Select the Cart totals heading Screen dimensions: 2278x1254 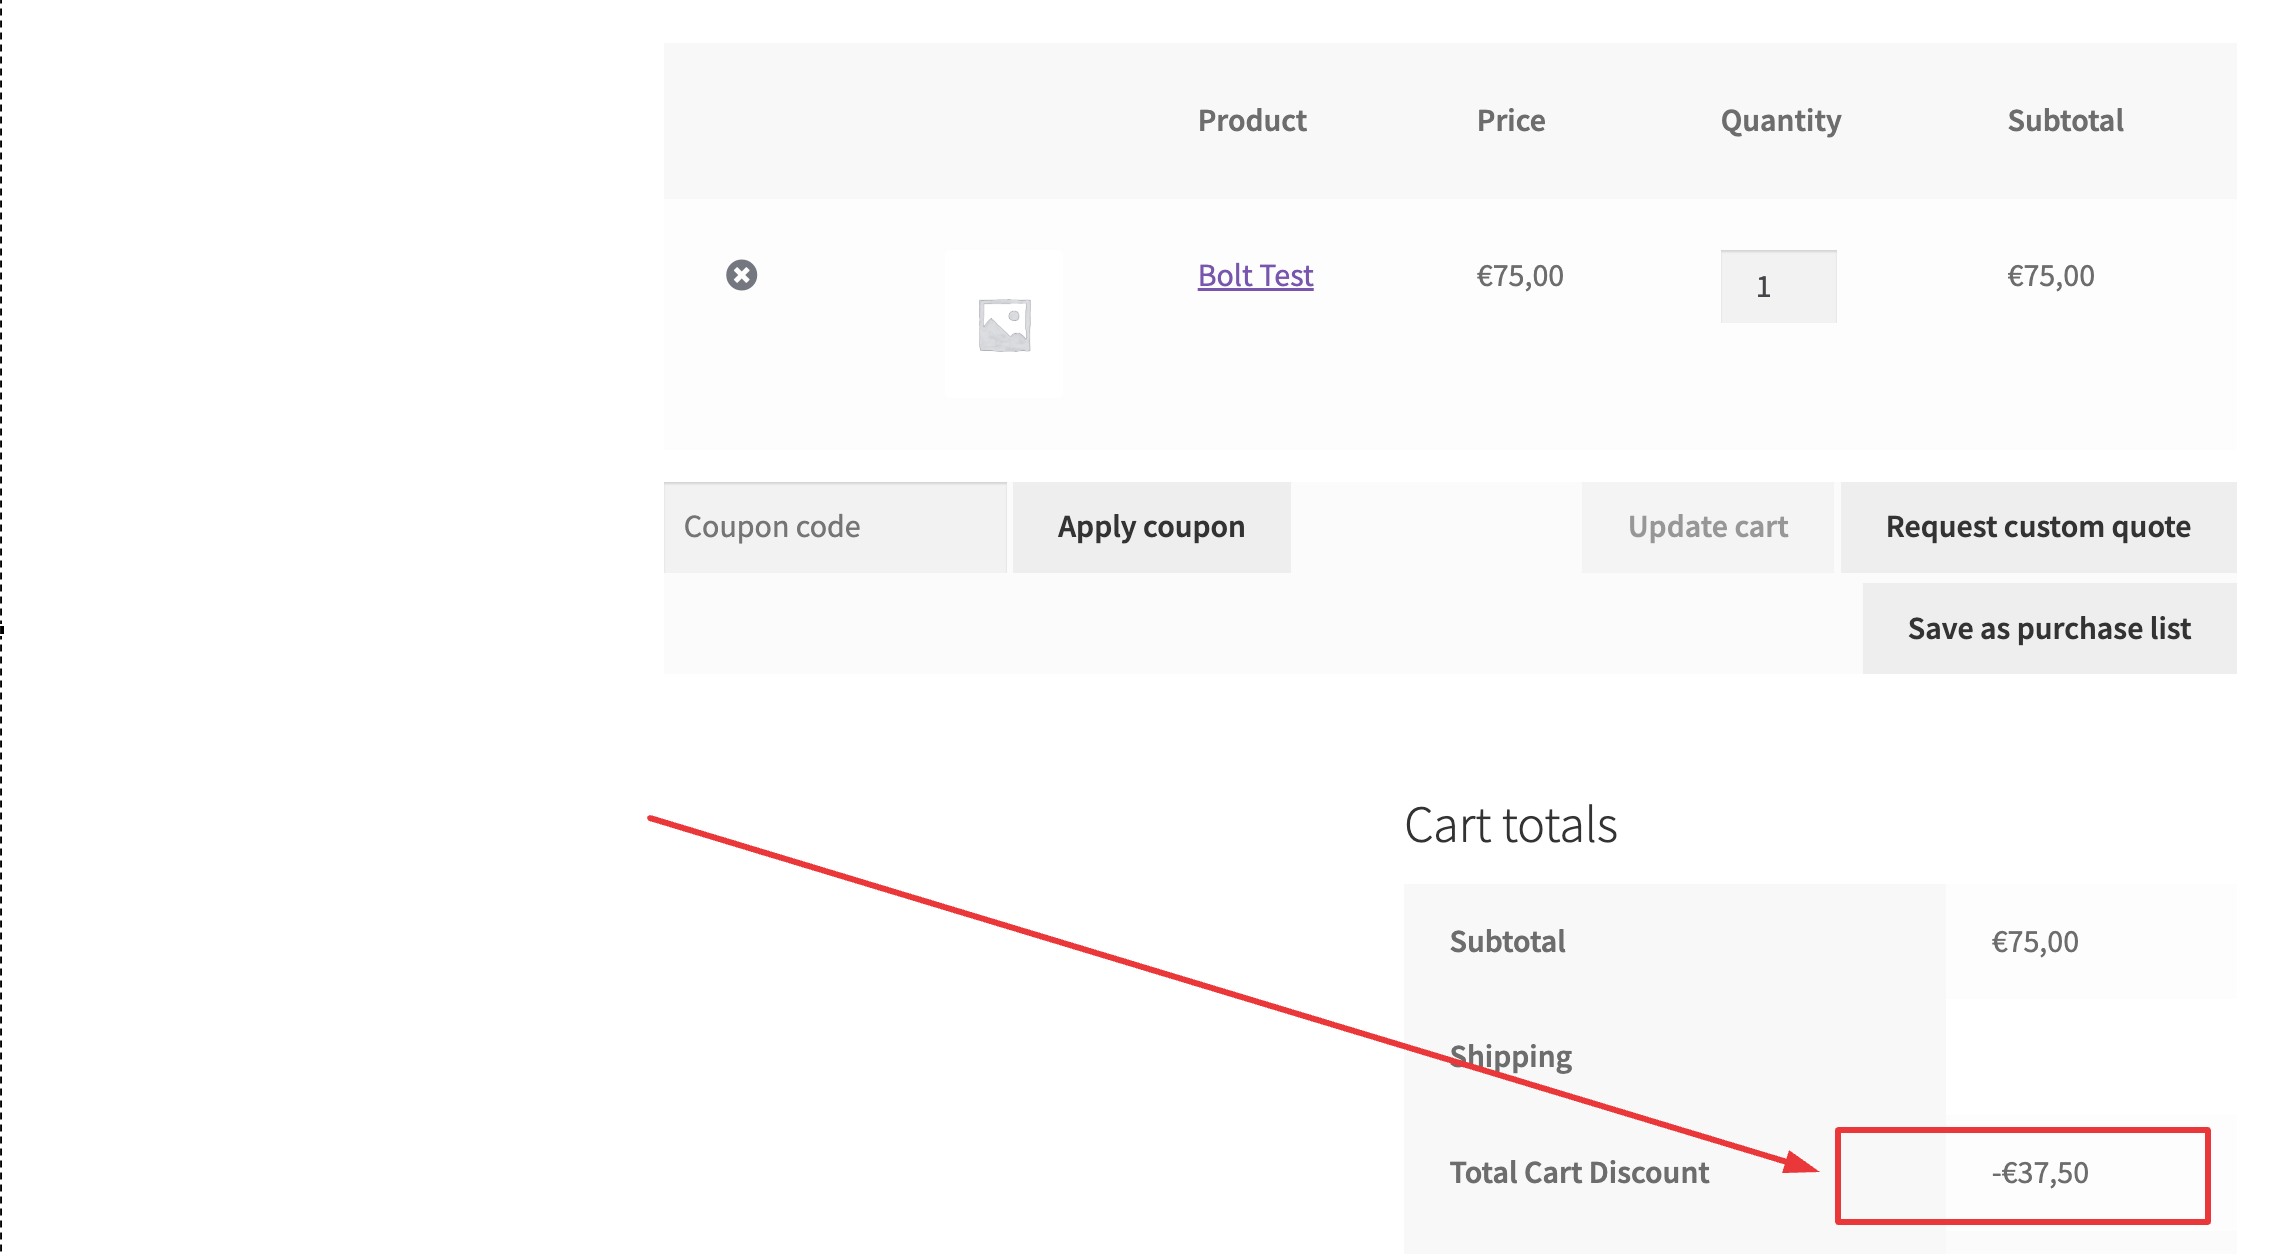[x=1510, y=826]
